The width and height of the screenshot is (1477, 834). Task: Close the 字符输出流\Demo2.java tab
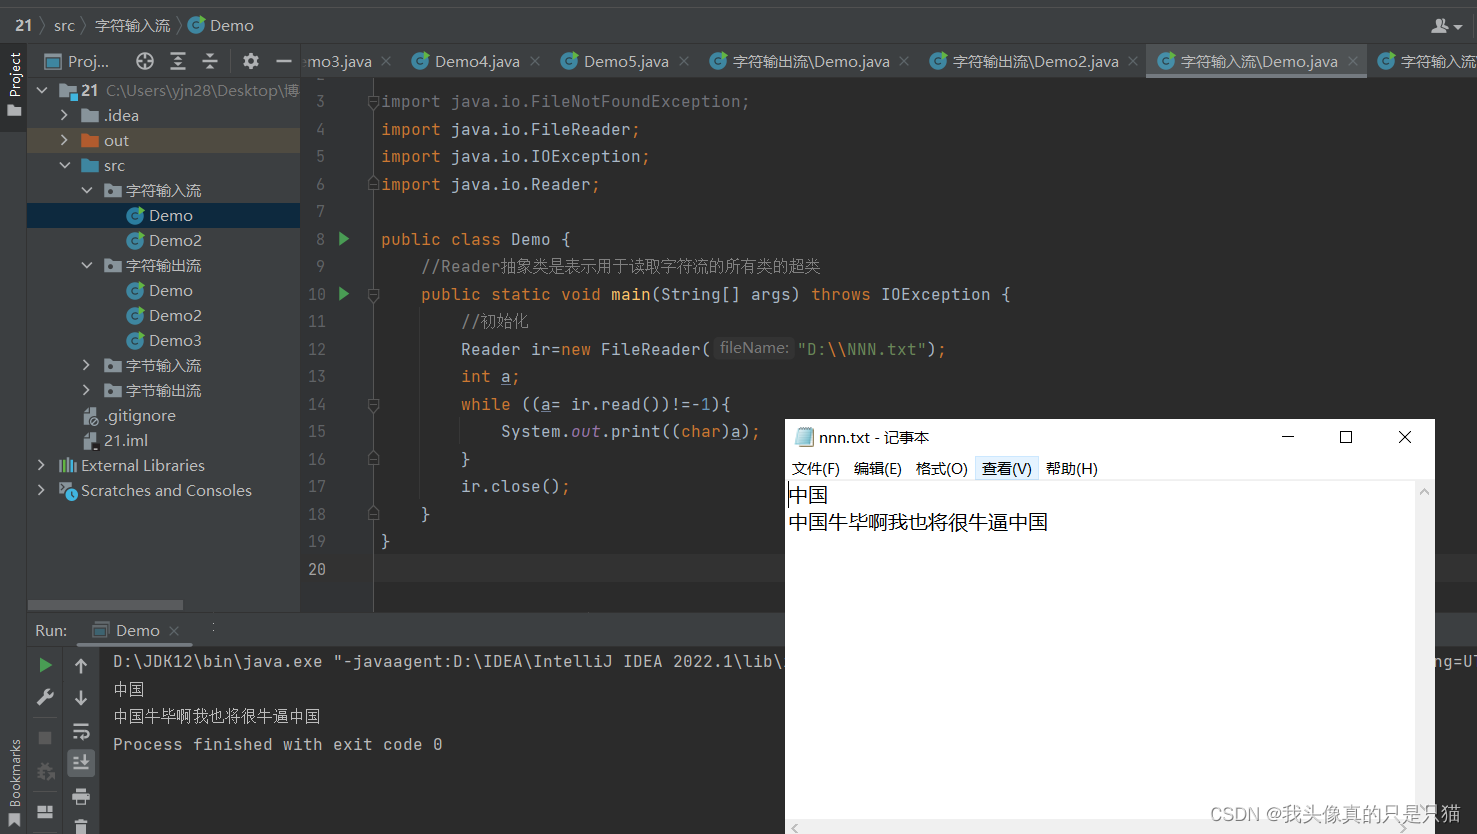1133,61
